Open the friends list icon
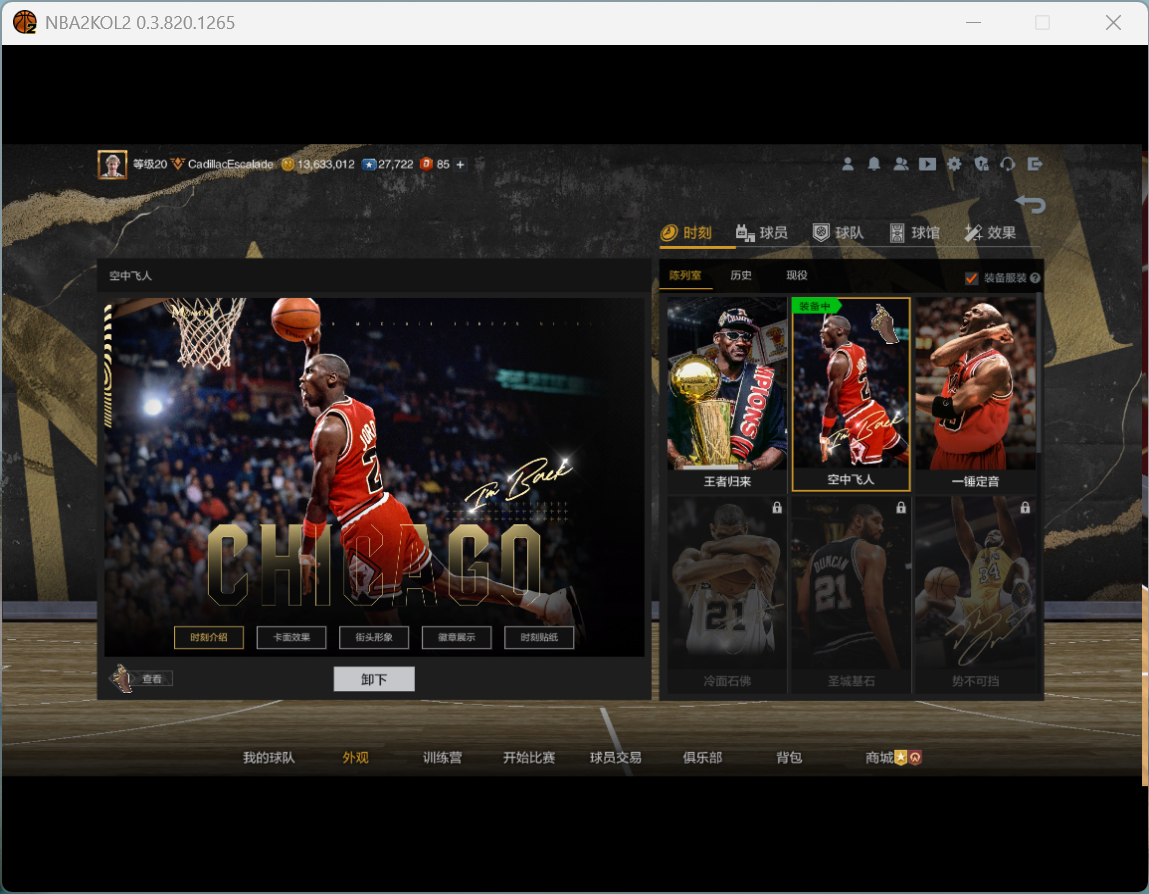 [901, 164]
